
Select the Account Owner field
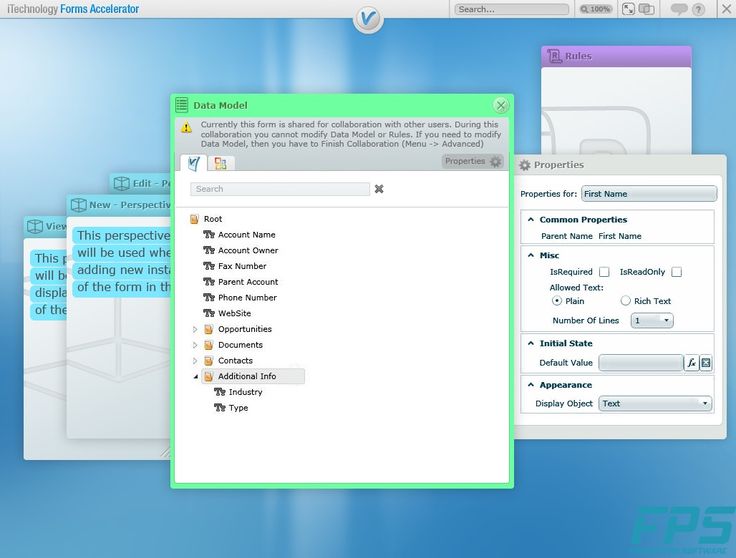click(248, 251)
